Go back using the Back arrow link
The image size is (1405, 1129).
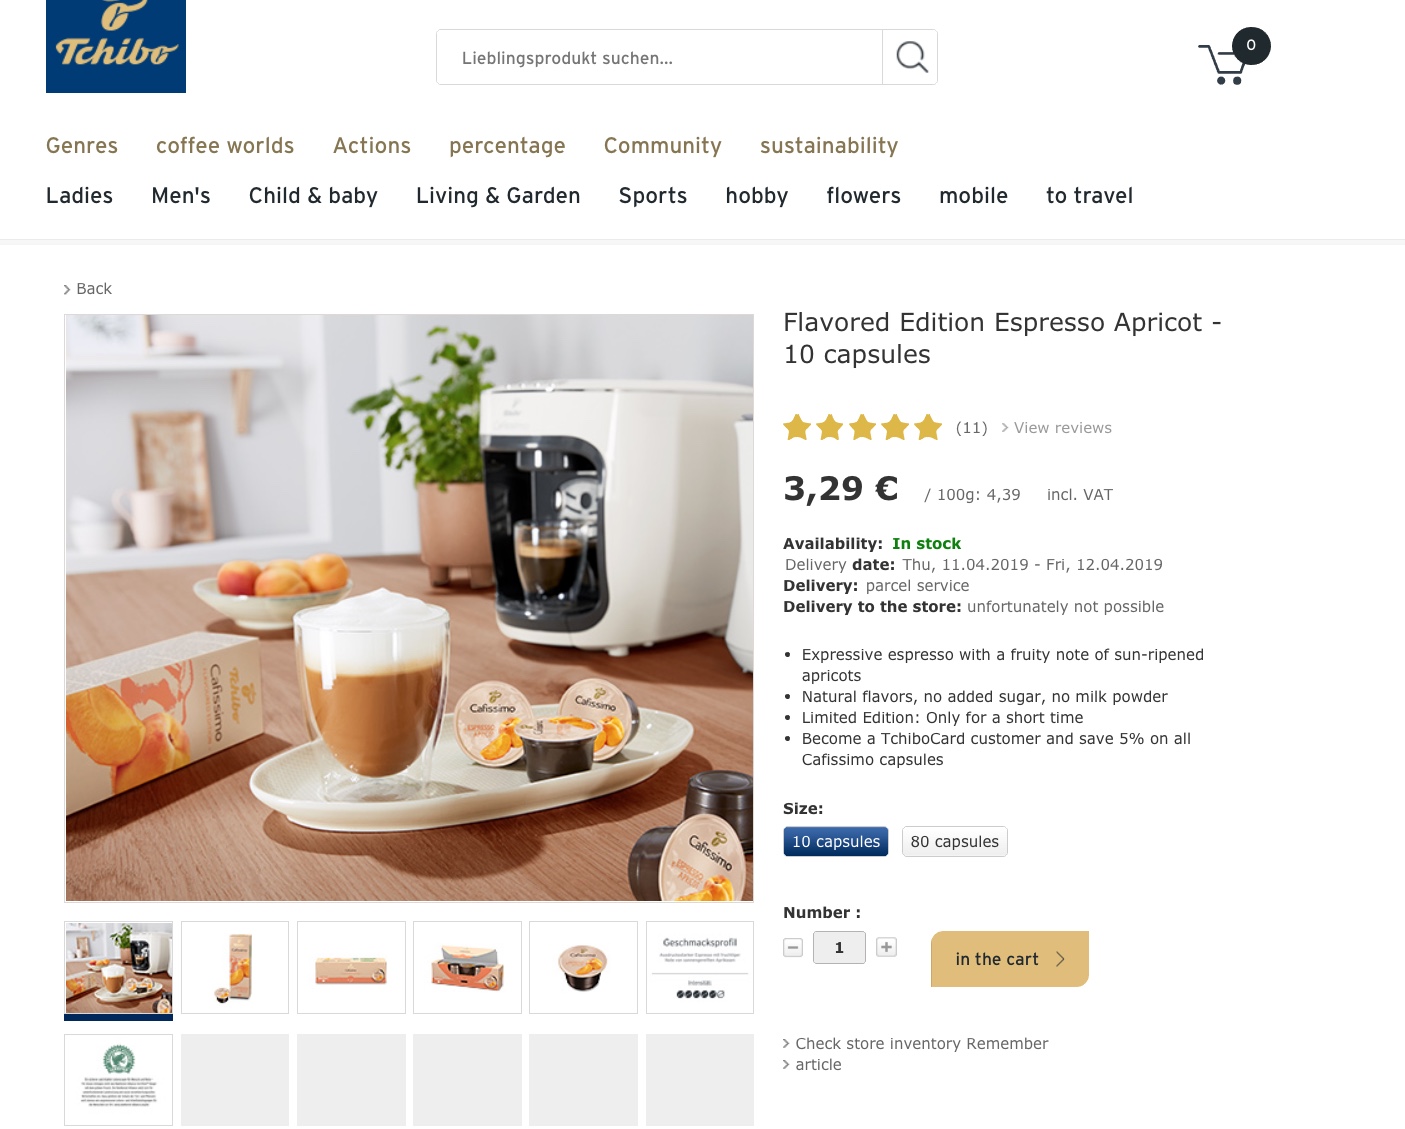coord(88,289)
